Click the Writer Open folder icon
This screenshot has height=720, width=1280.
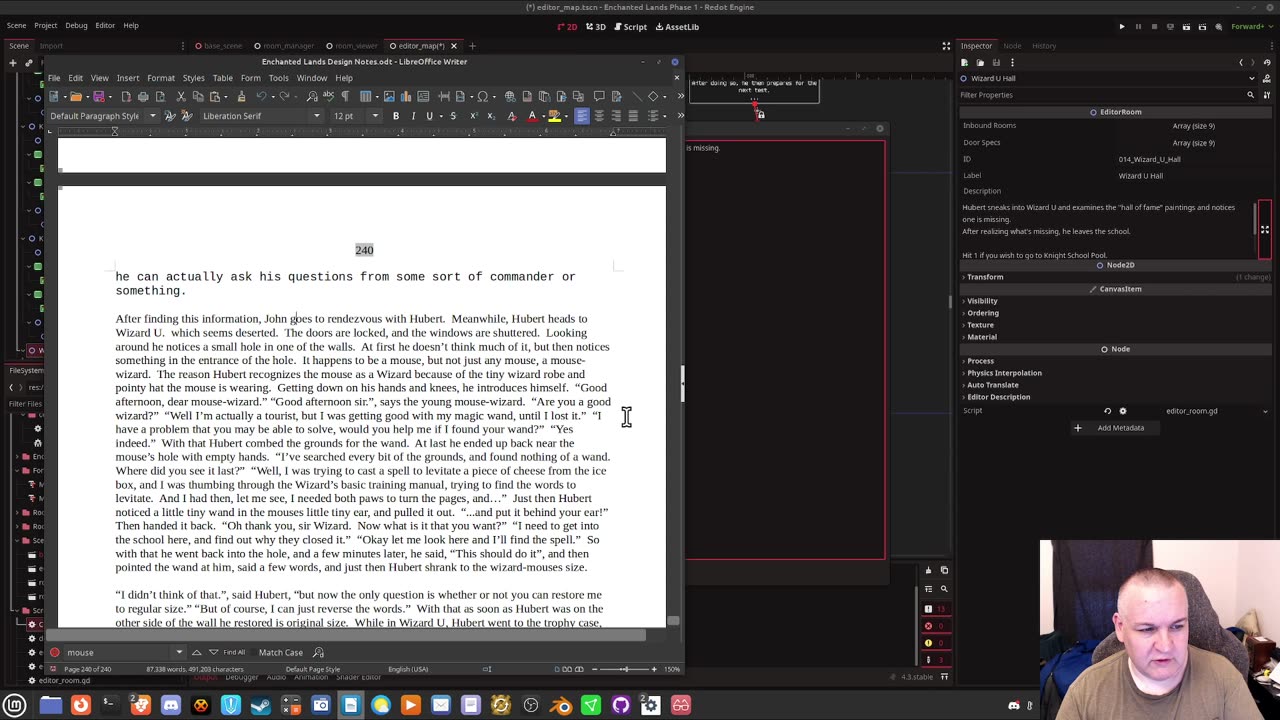(75, 96)
